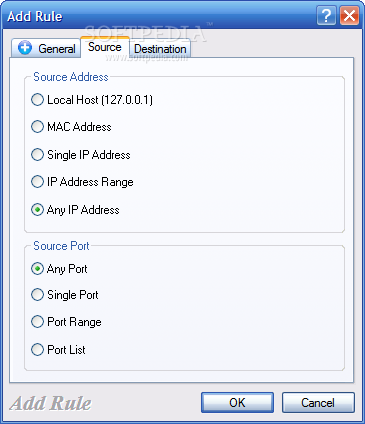
Task: Switch to the General tab
Action: coord(46,48)
